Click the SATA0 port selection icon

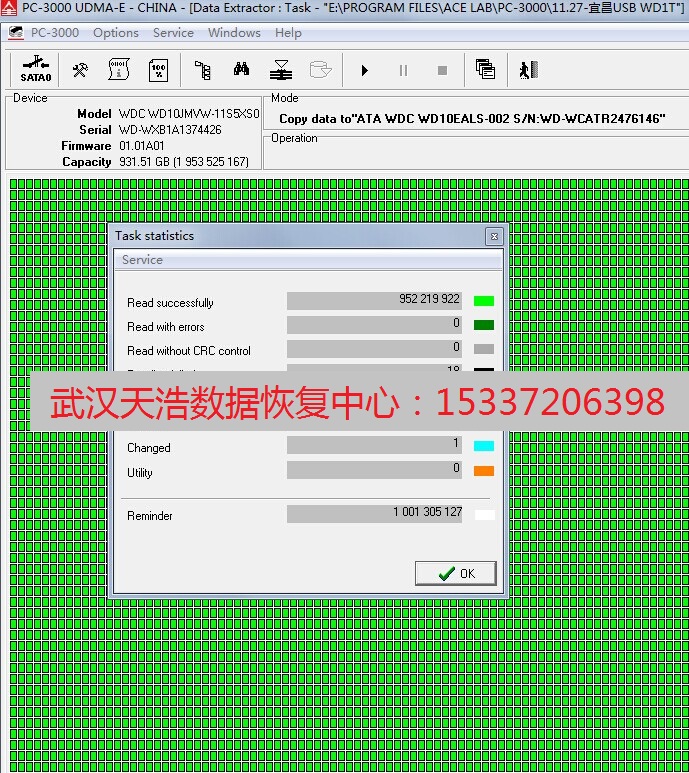[x=35, y=70]
